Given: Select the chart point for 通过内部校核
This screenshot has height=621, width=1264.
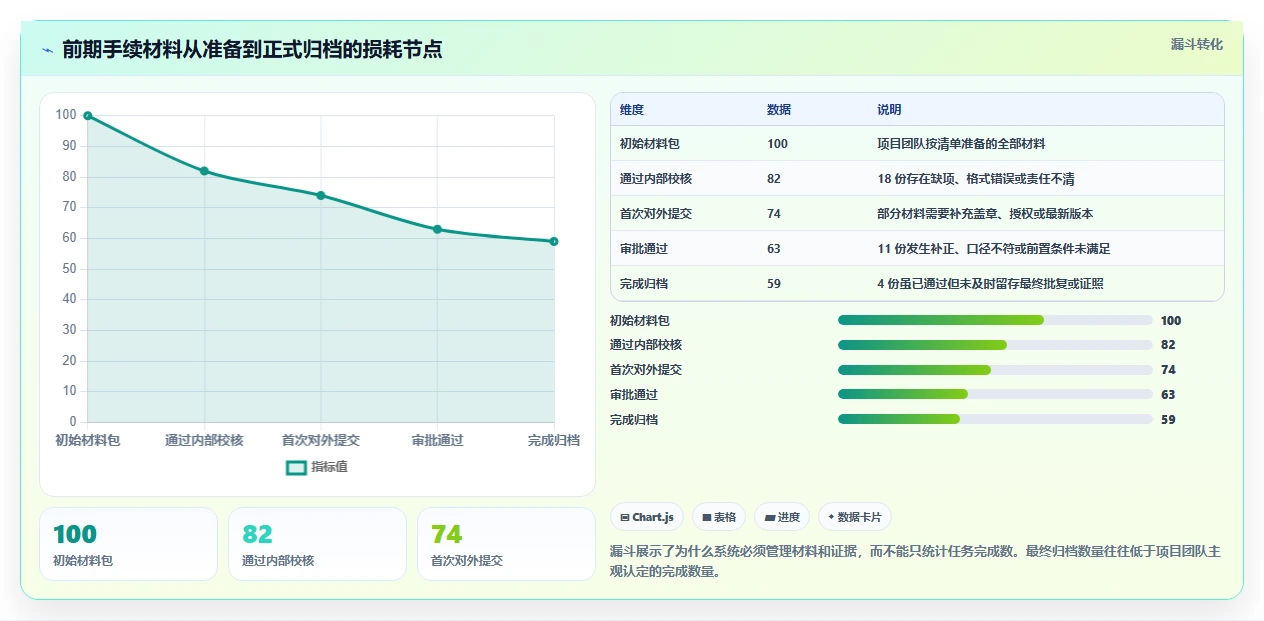Looking at the screenshot, I should tap(204, 171).
